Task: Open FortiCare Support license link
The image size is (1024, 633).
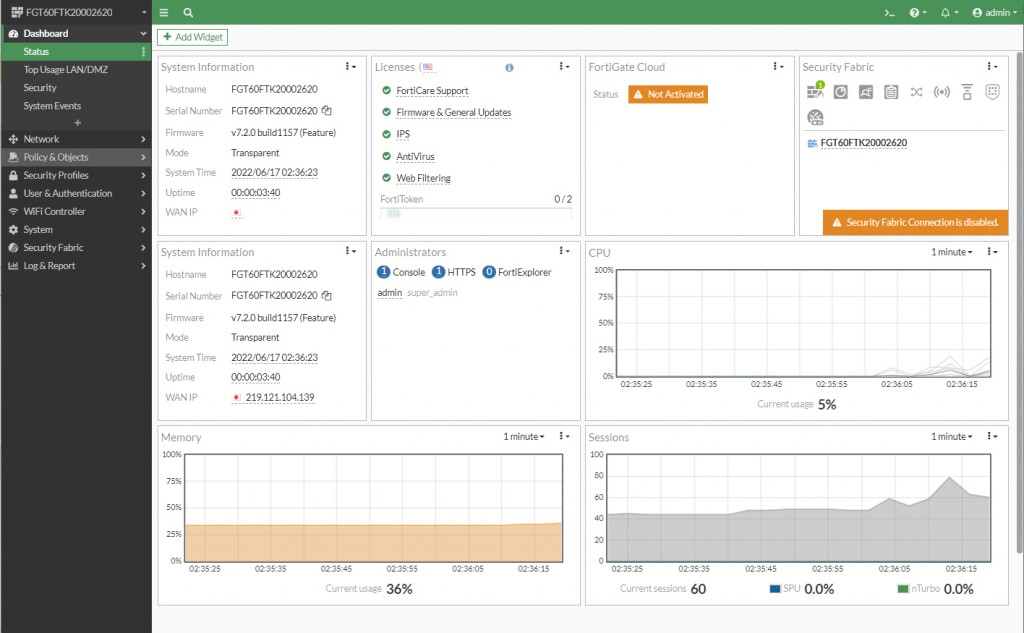Action: (x=432, y=91)
